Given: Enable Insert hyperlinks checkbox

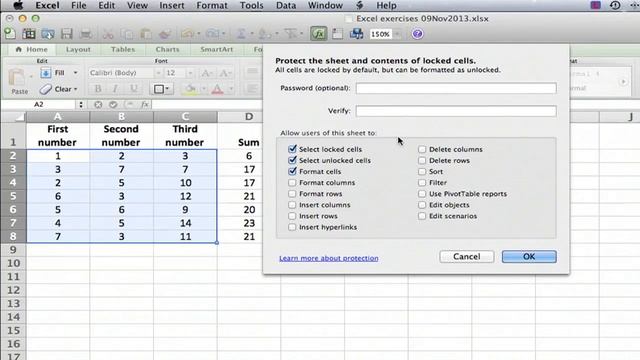Looking at the screenshot, I should [292, 227].
